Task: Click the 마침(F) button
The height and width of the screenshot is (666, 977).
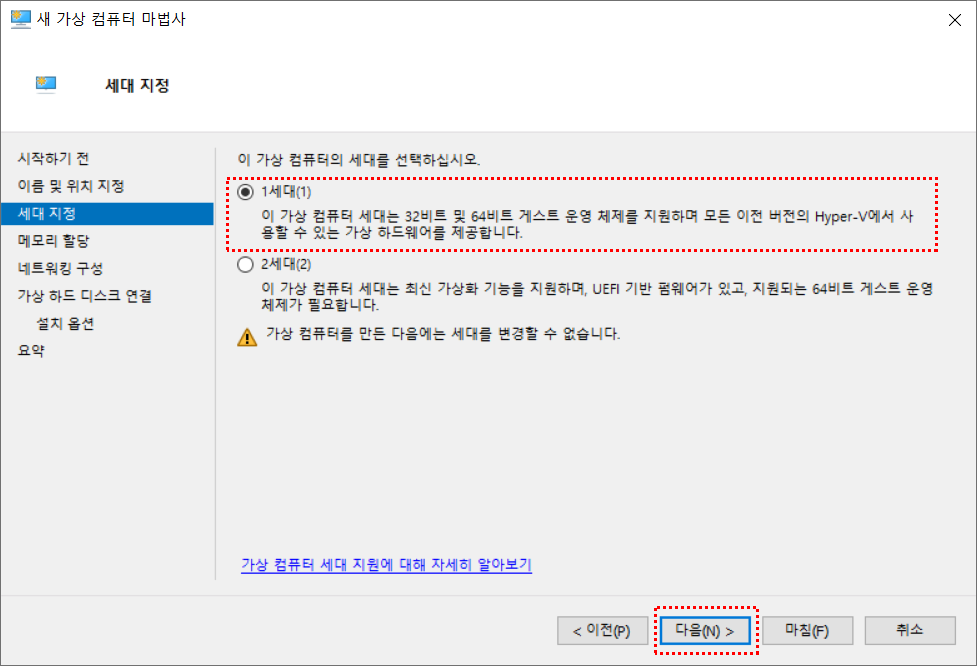Action: [x=807, y=630]
